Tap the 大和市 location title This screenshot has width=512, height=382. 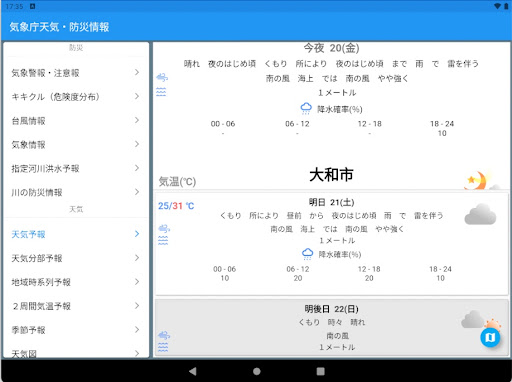[331, 175]
